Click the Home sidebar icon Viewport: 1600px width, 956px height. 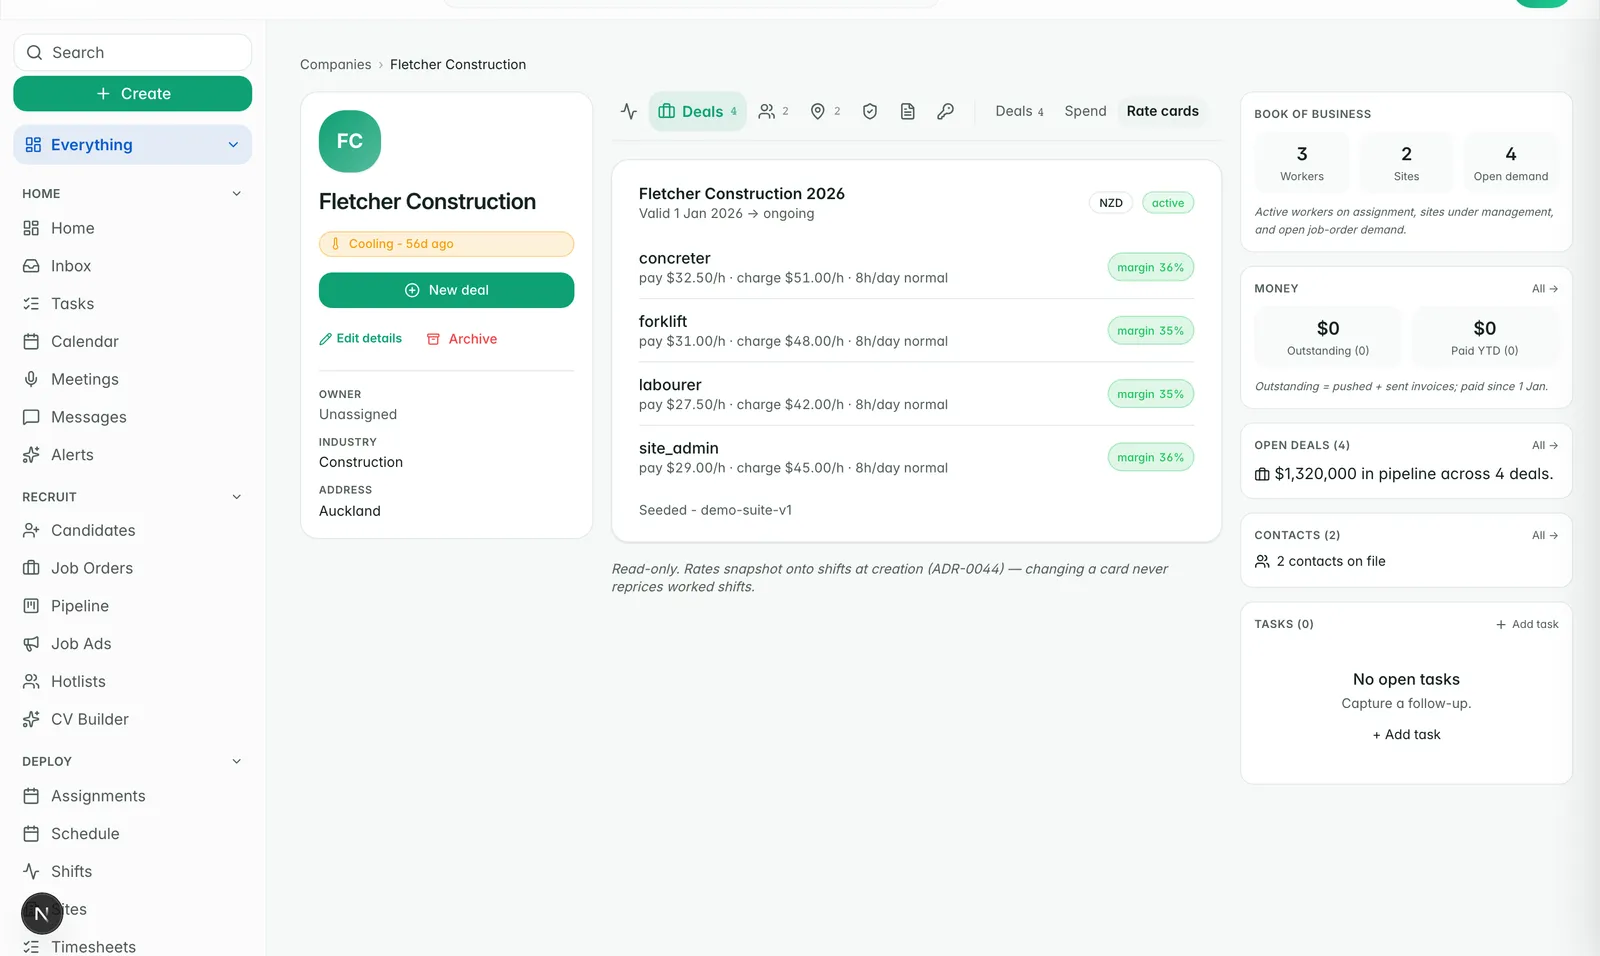(31, 228)
